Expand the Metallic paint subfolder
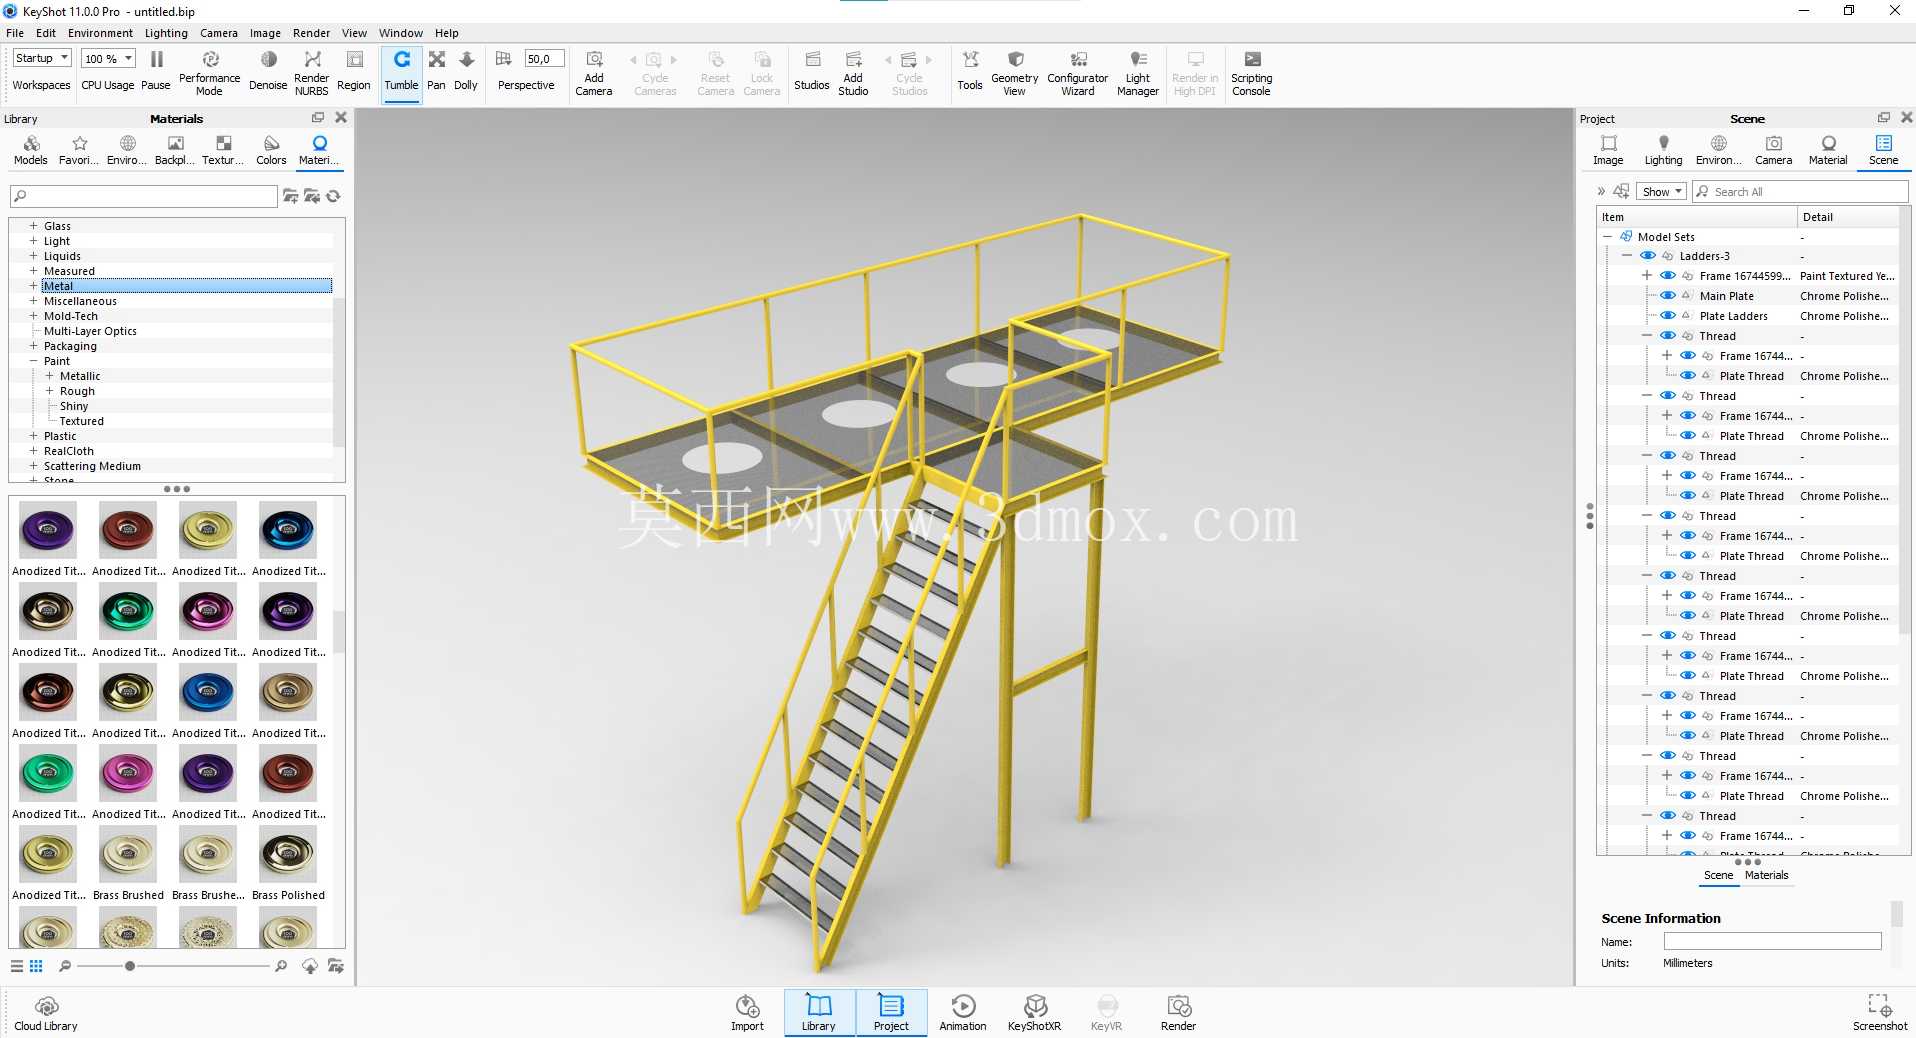 tap(49, 376)
